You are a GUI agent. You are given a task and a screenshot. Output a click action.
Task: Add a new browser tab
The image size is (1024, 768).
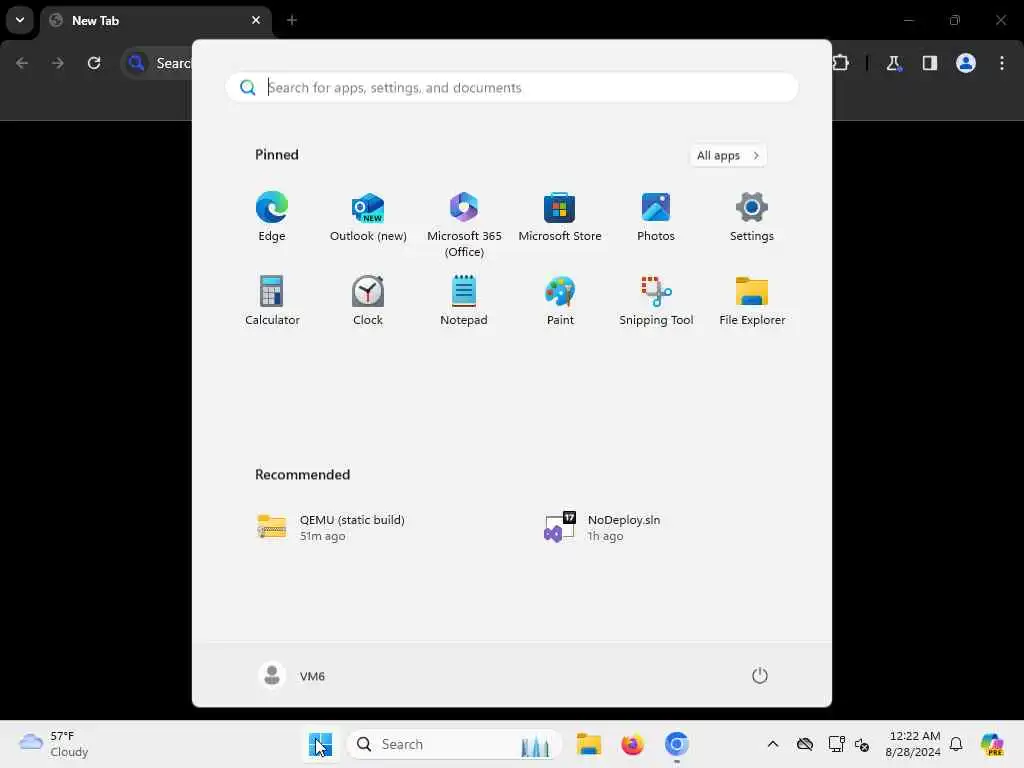(x=292, y=20)
